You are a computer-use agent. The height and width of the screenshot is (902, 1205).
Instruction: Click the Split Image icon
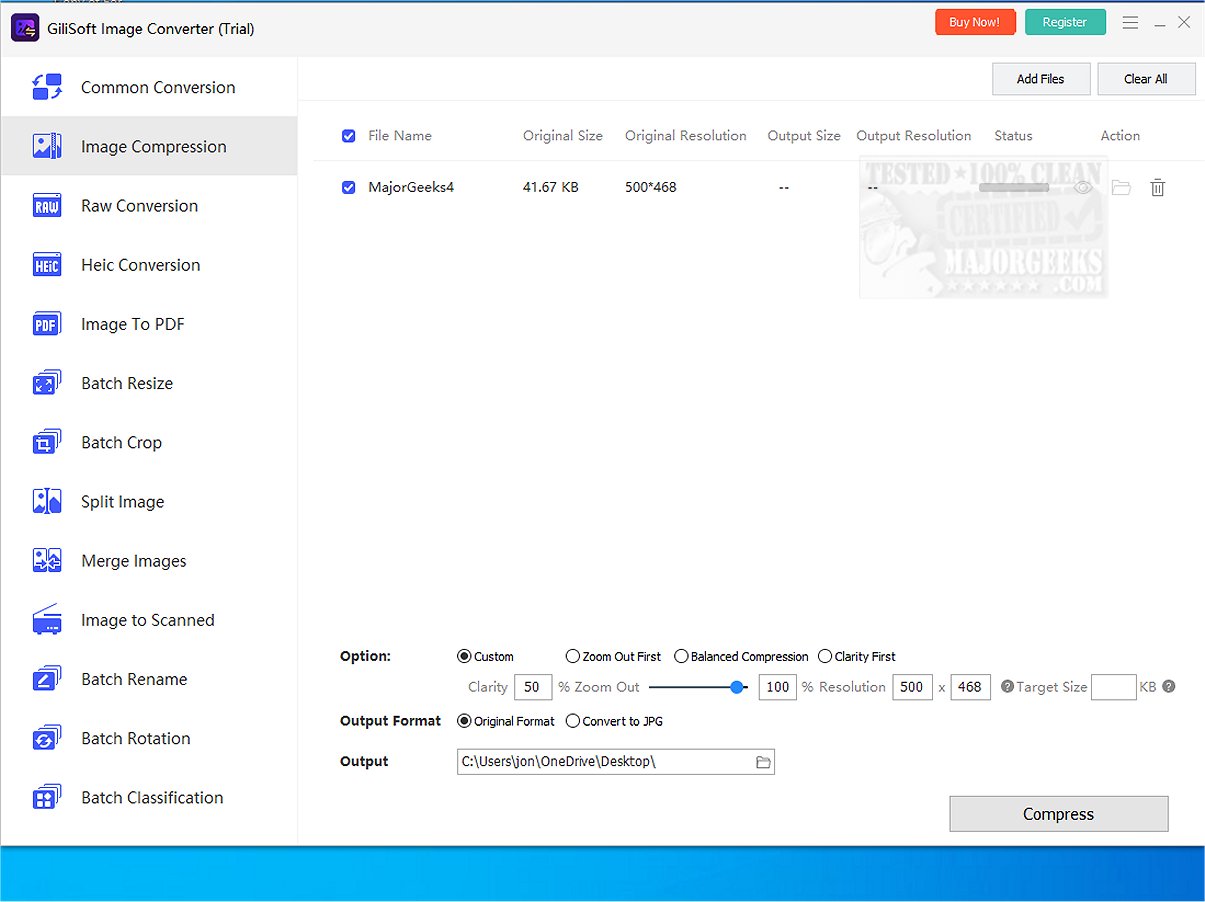[47, 501]
